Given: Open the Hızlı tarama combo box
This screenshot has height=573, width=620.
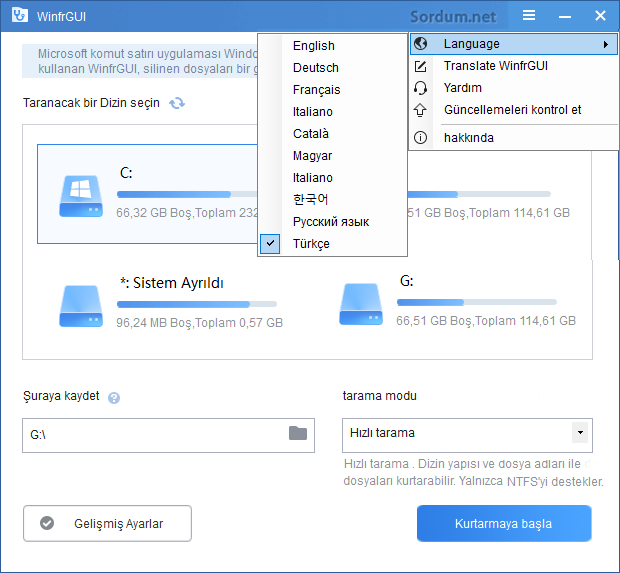Looking at the screenshot, I should tap(467, 435).
